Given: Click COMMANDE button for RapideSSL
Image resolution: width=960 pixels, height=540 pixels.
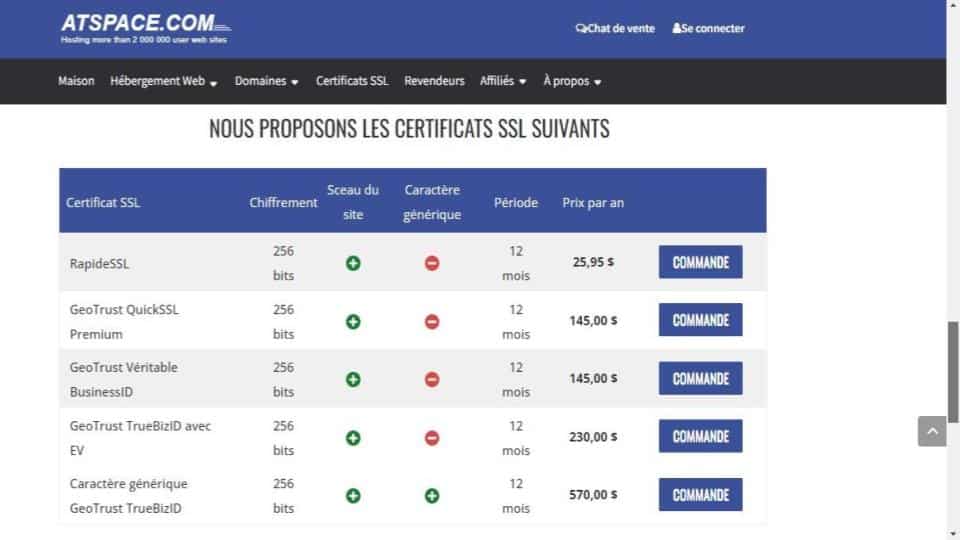Looking at the screenshot, I should [x=700, y=262].
